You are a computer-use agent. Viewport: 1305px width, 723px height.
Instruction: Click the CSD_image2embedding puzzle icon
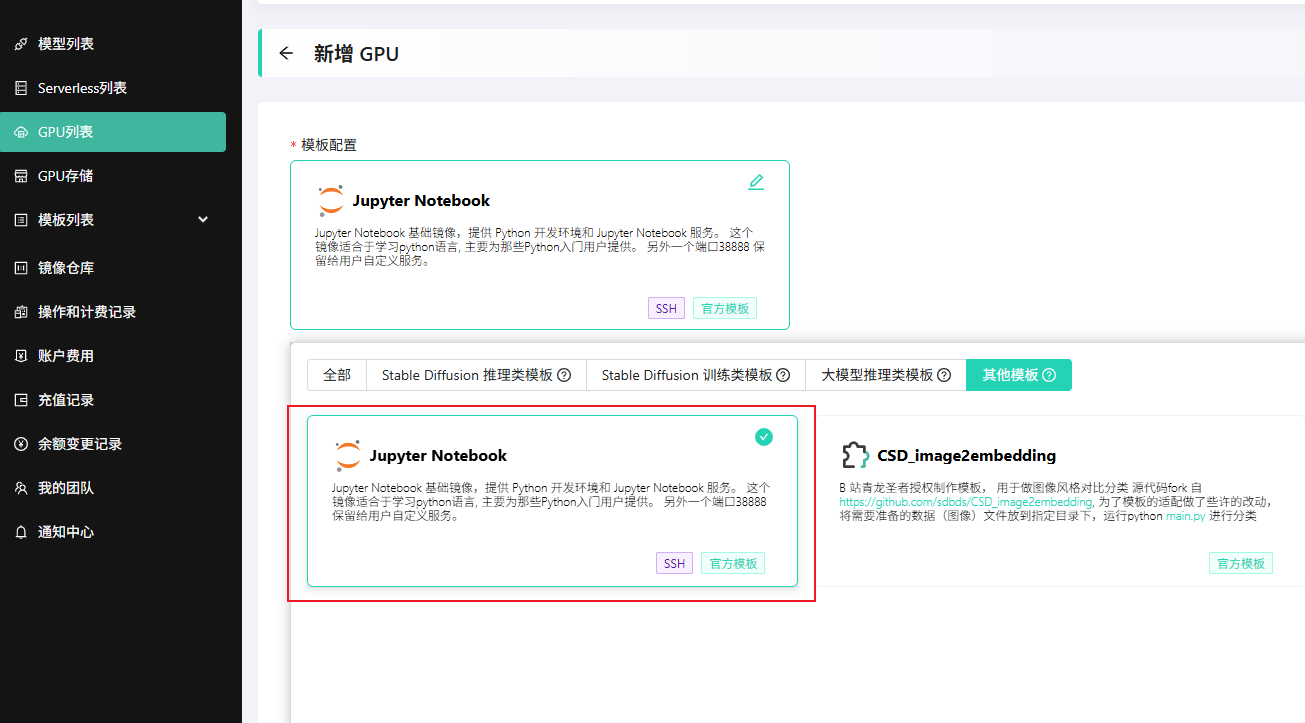(855, 455)
